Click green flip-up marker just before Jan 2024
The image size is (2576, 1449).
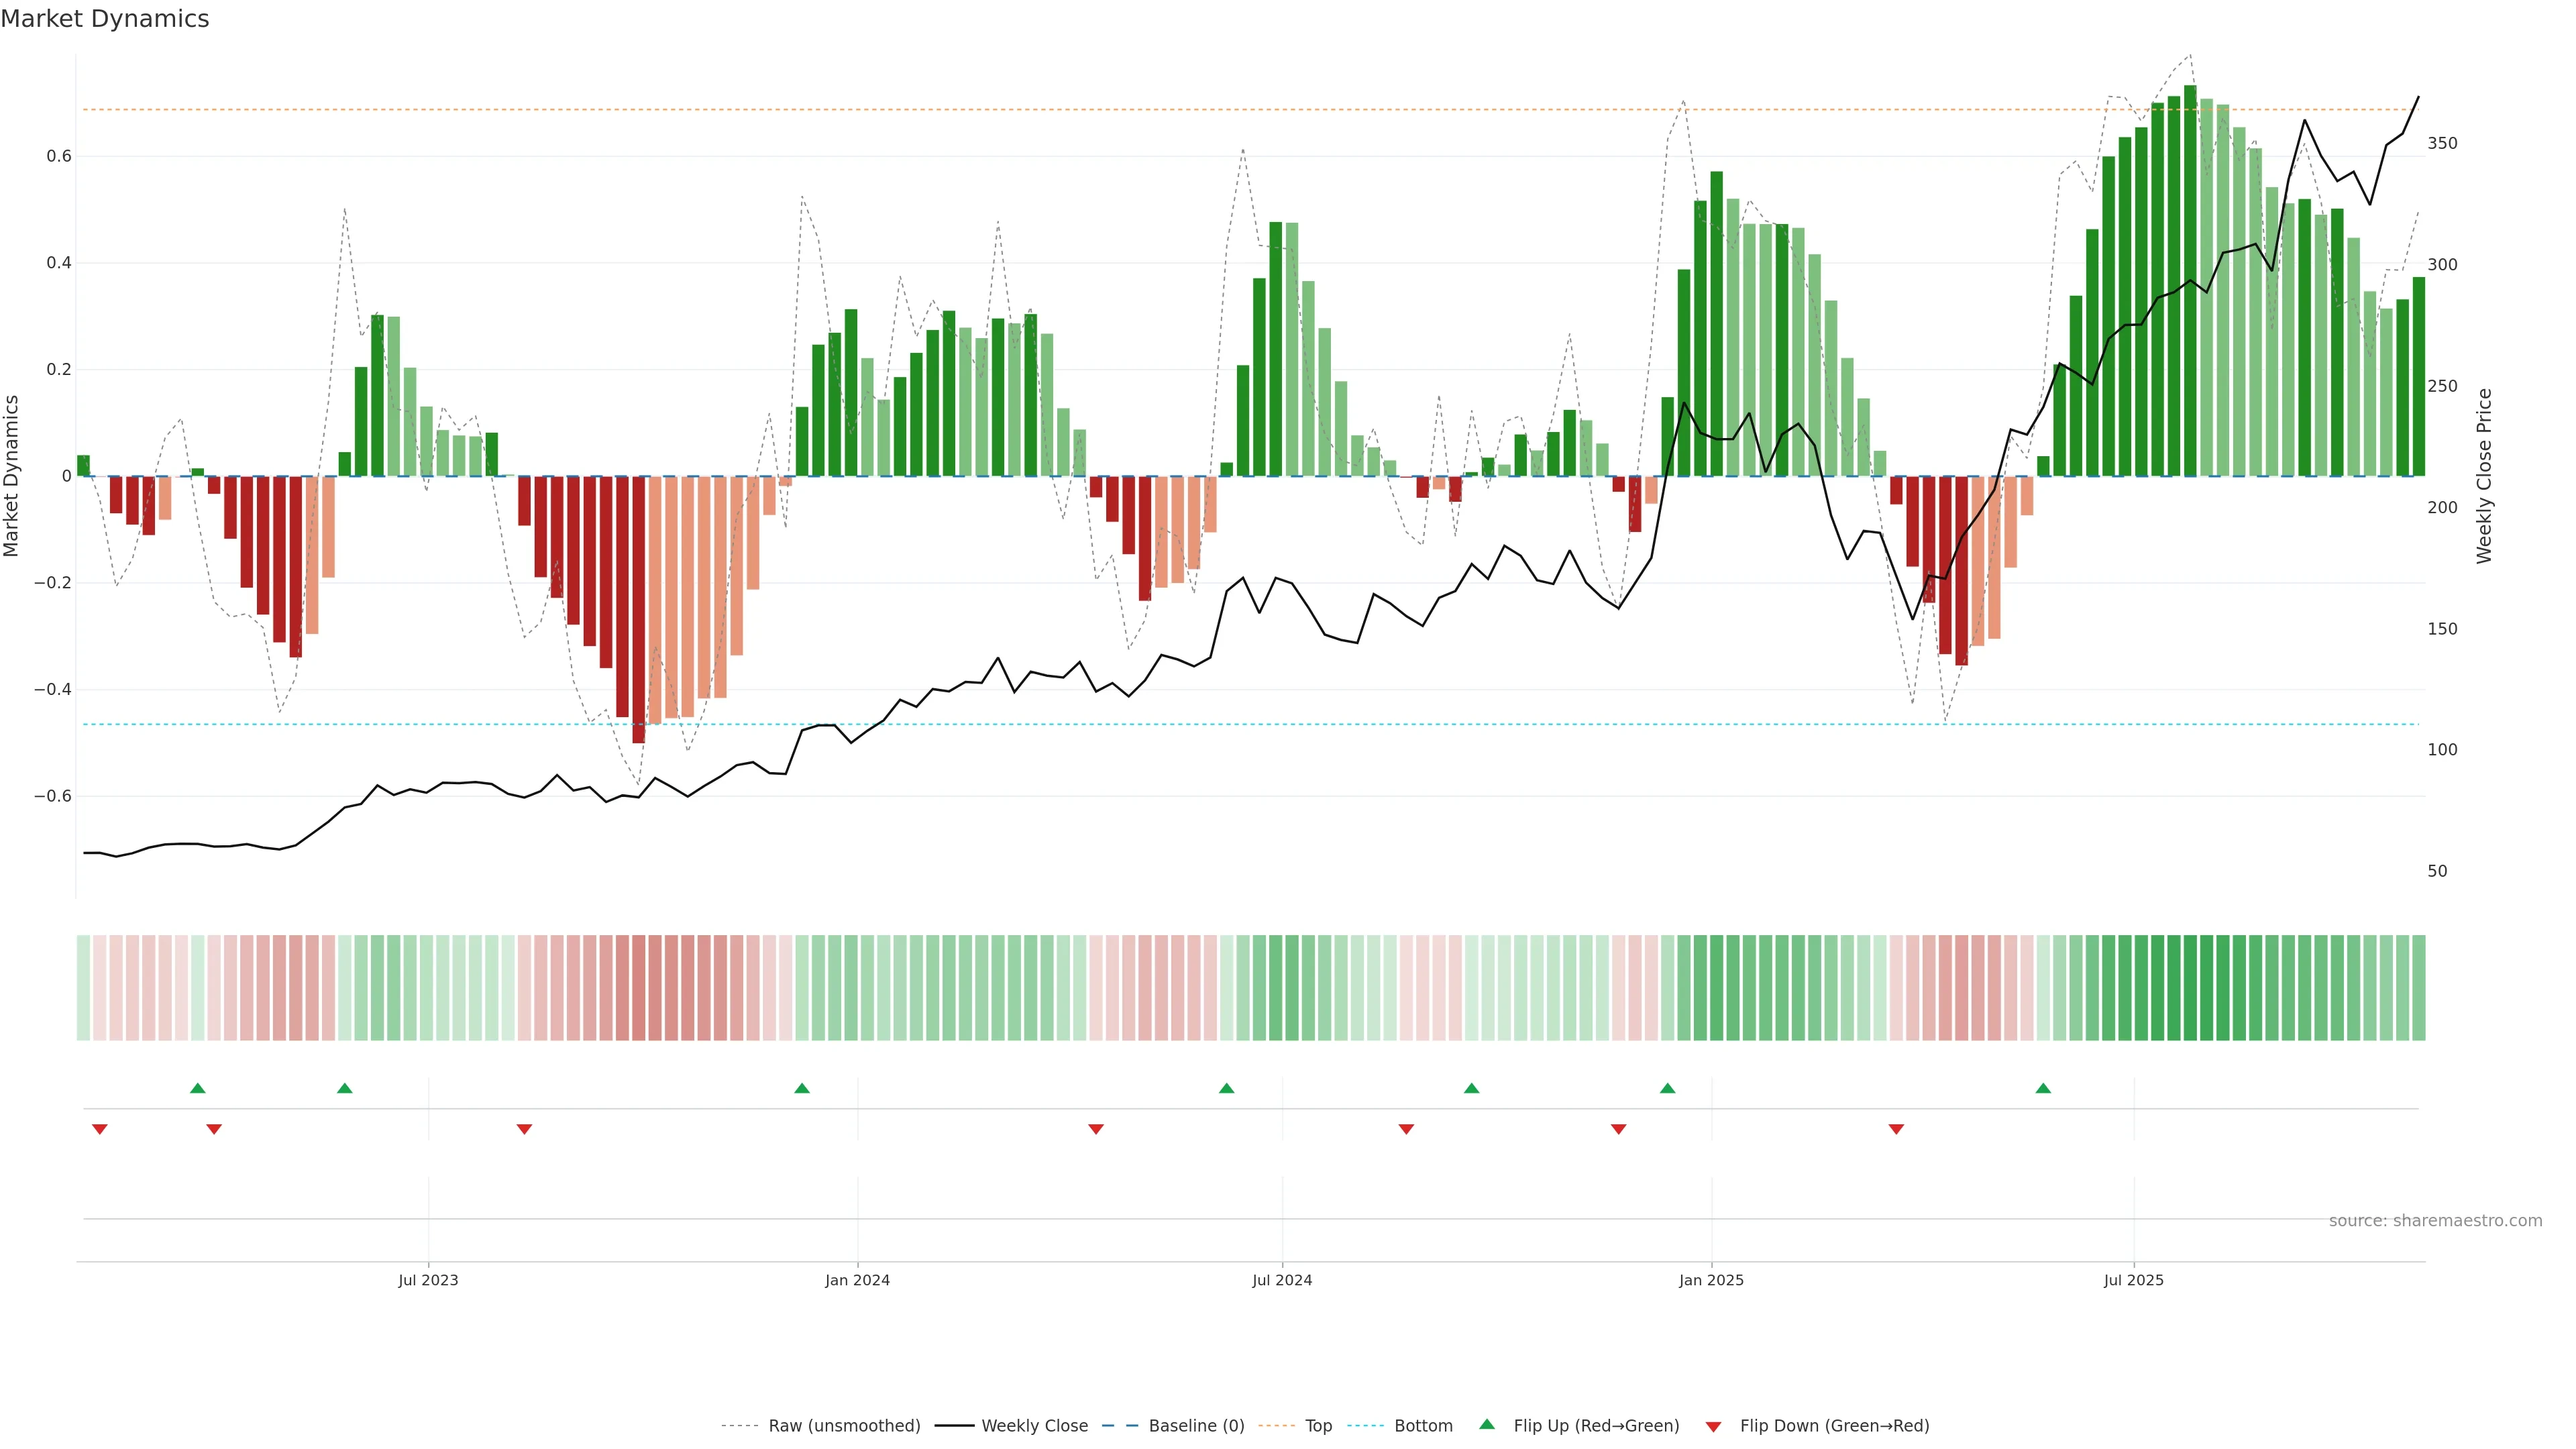[x=802, y=1088]
